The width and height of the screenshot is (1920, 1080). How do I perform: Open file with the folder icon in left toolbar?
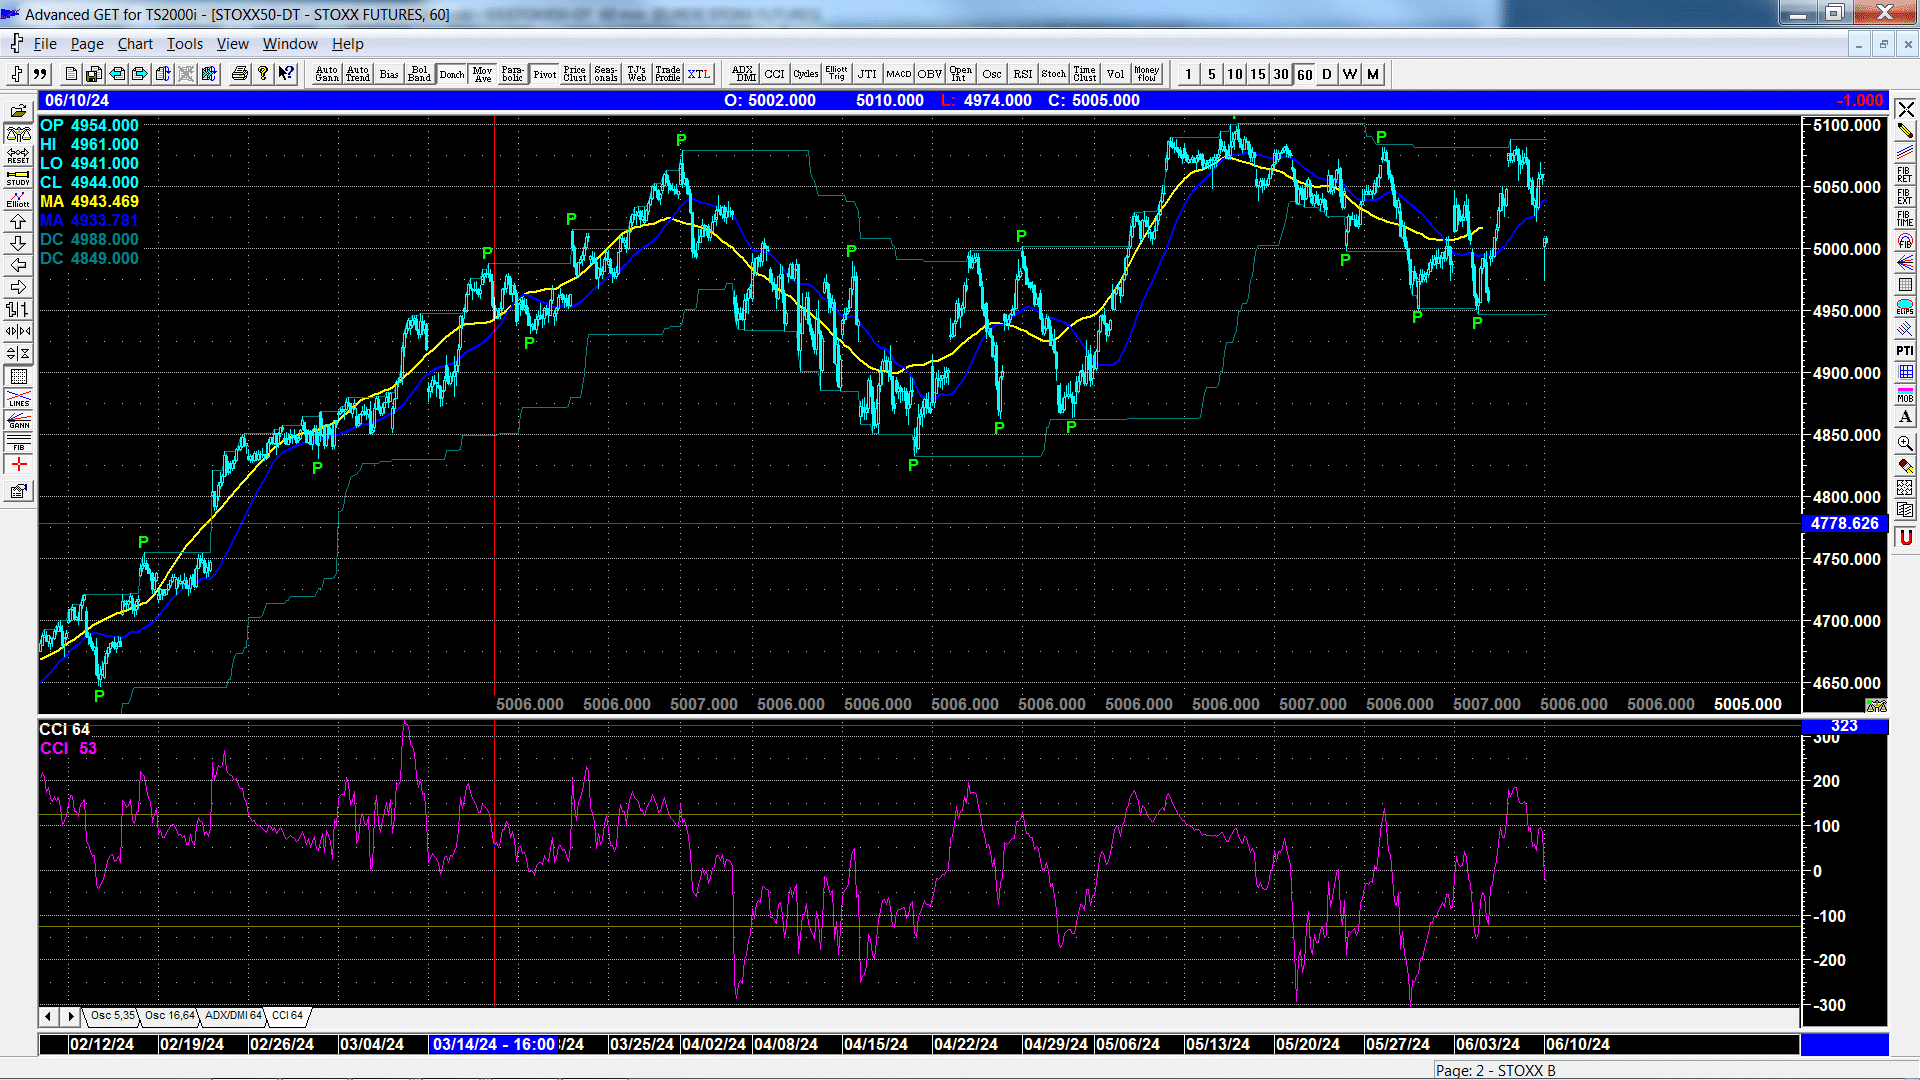(x=18, y=111)
